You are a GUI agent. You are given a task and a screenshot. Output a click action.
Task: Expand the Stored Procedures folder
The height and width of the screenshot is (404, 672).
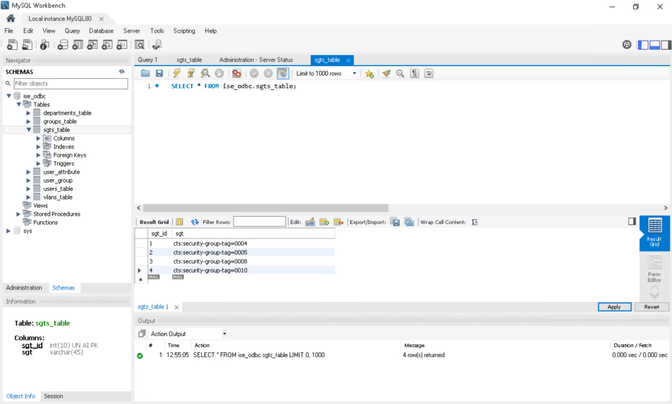[x=18, y=214]
